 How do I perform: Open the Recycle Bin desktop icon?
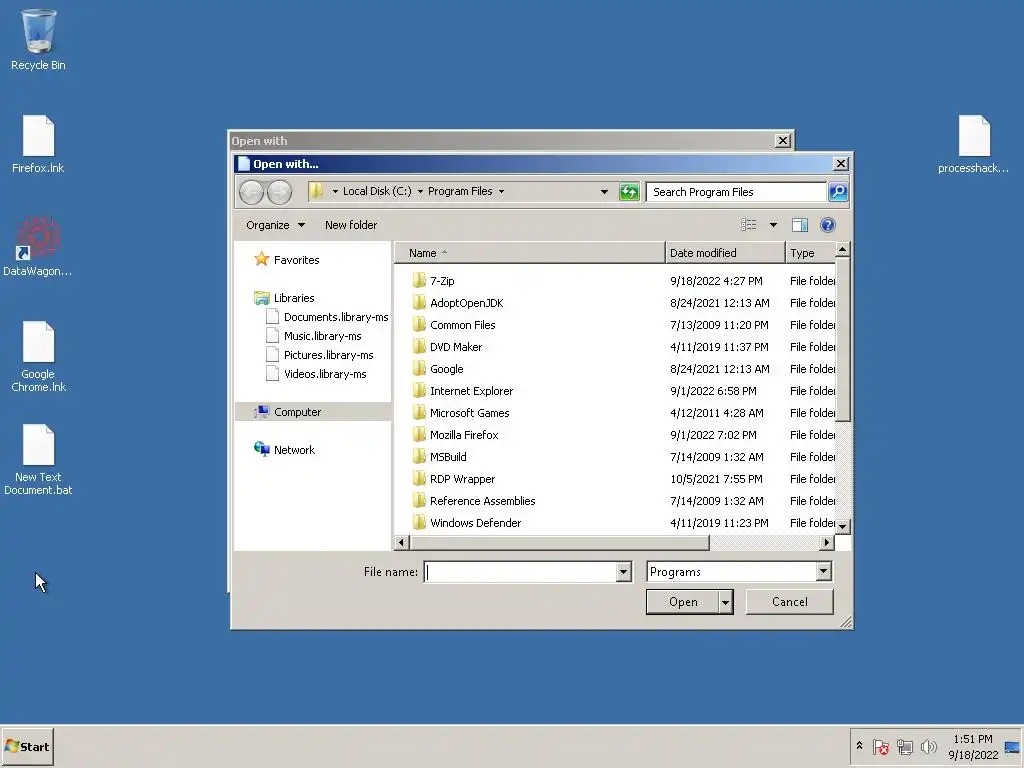(x=38, y=39)
